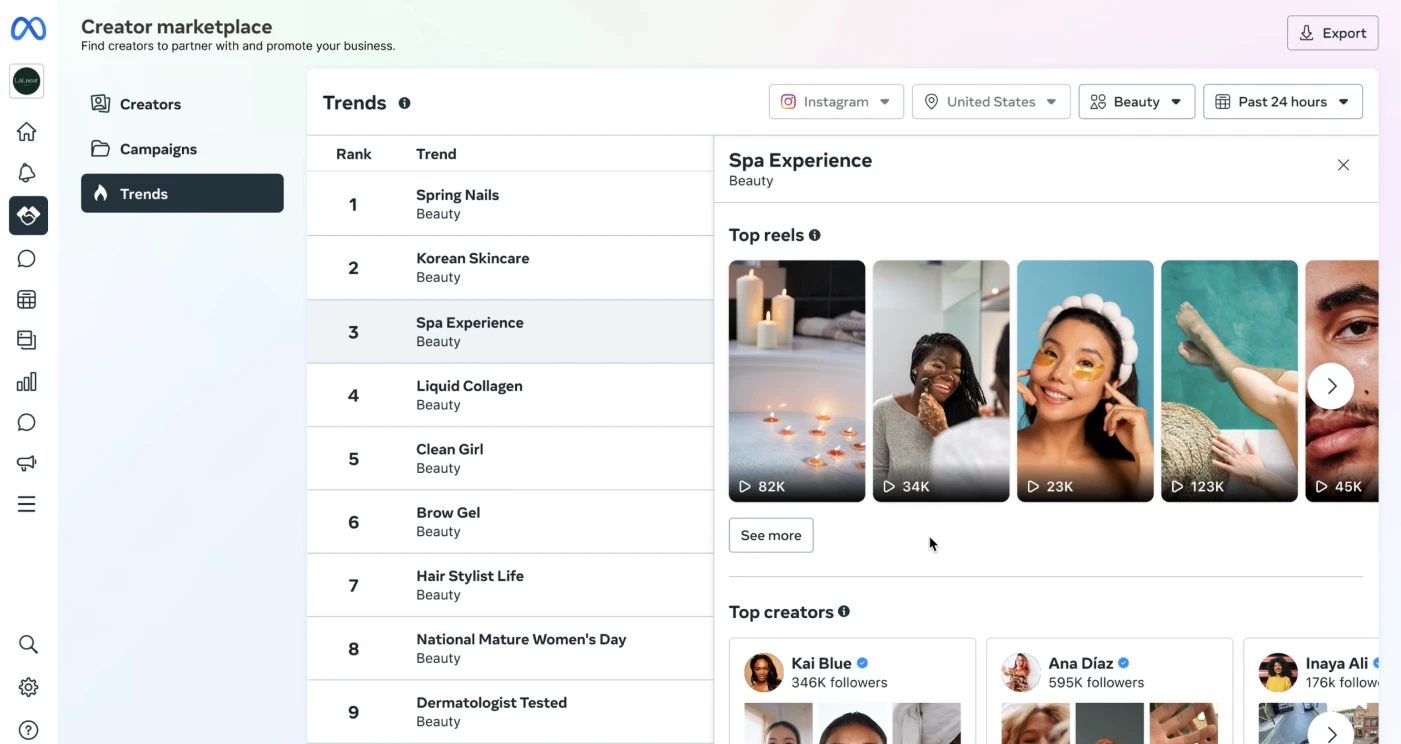Select the Spring Nails trend row
The height and width of the screenshot is (744, 1401).
click(510, 204)
